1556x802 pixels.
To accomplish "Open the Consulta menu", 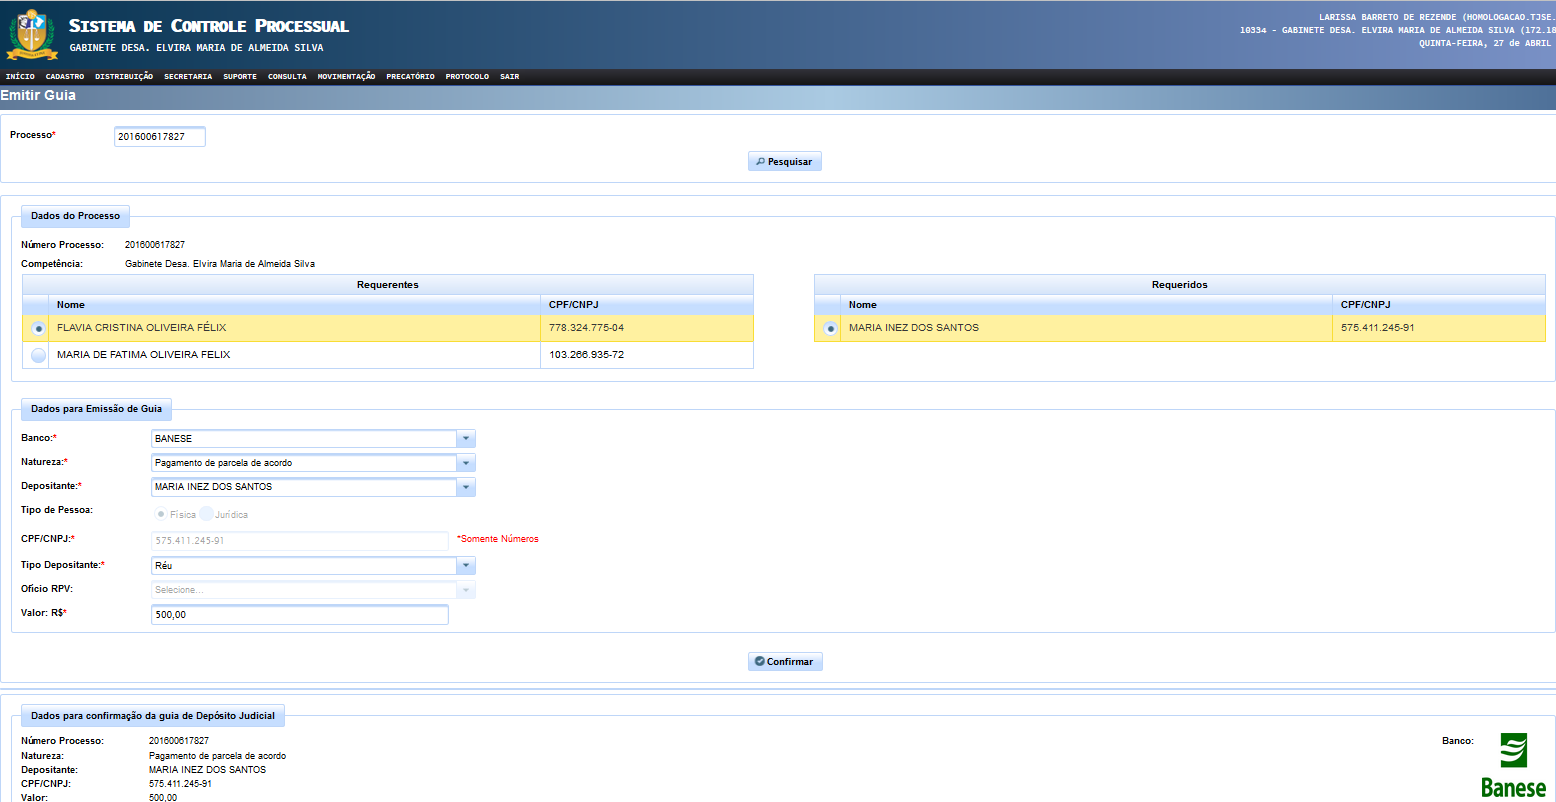I will (x=287, y=77).
